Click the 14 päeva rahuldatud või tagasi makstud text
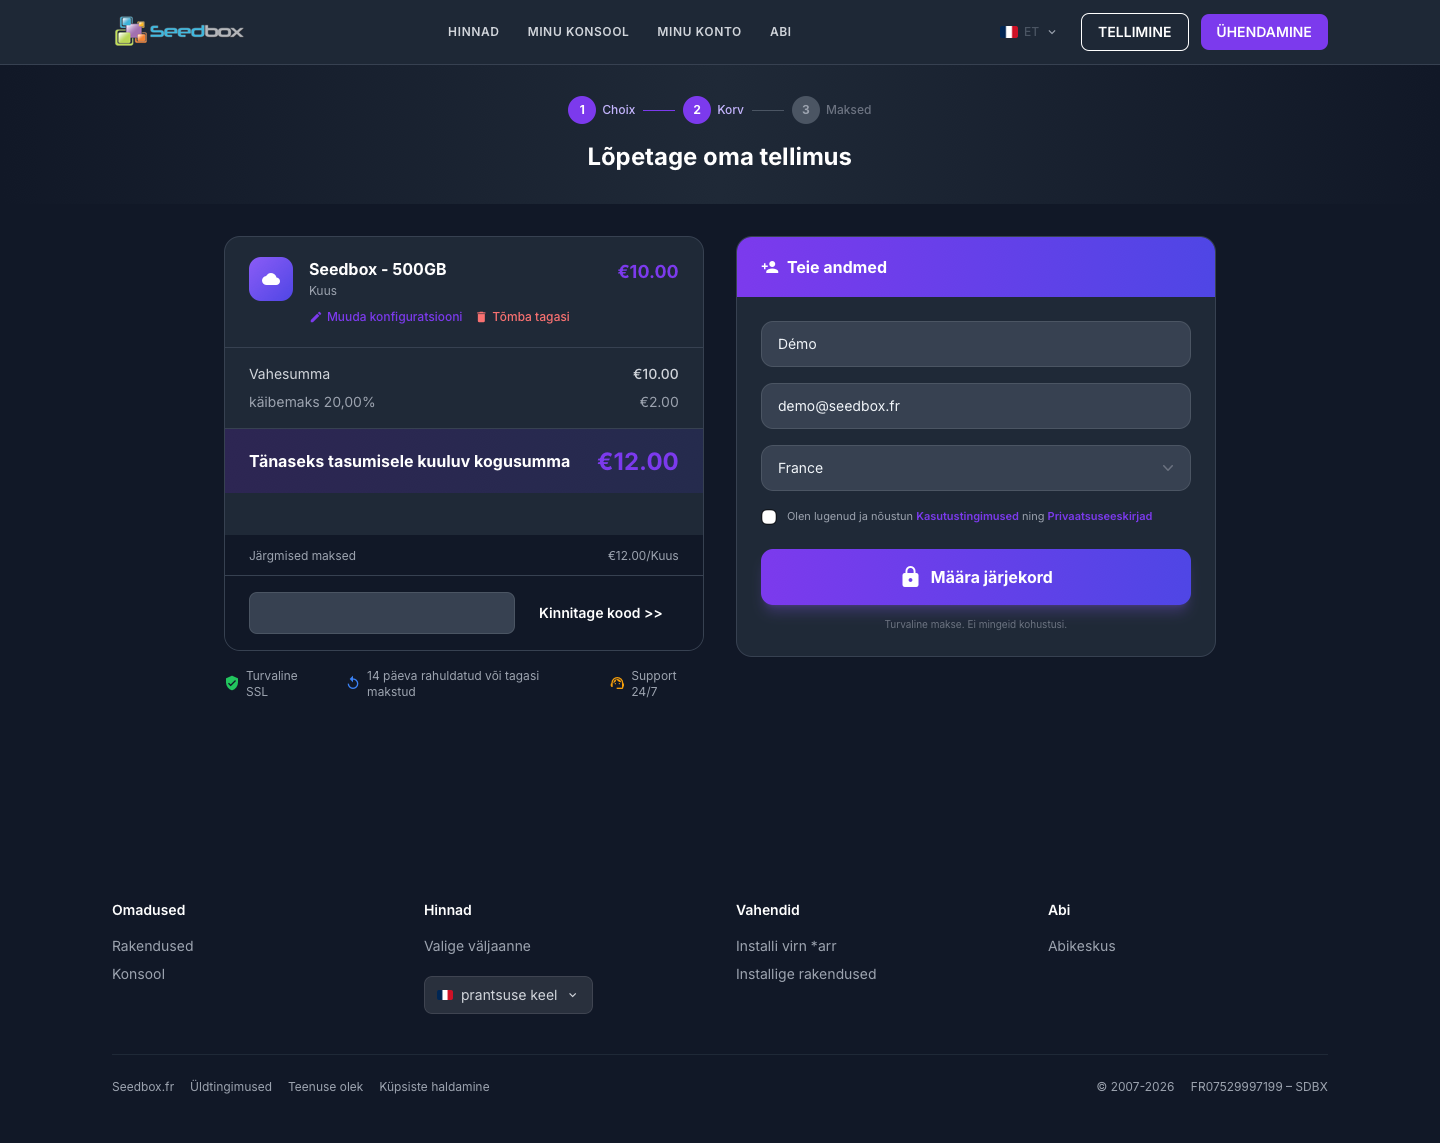Viewport: 1440px width, 1143px height. click(x=453, y=684)
